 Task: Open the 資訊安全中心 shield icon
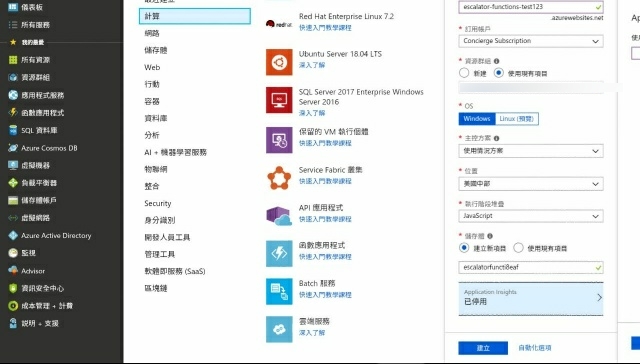coord(13,288)
